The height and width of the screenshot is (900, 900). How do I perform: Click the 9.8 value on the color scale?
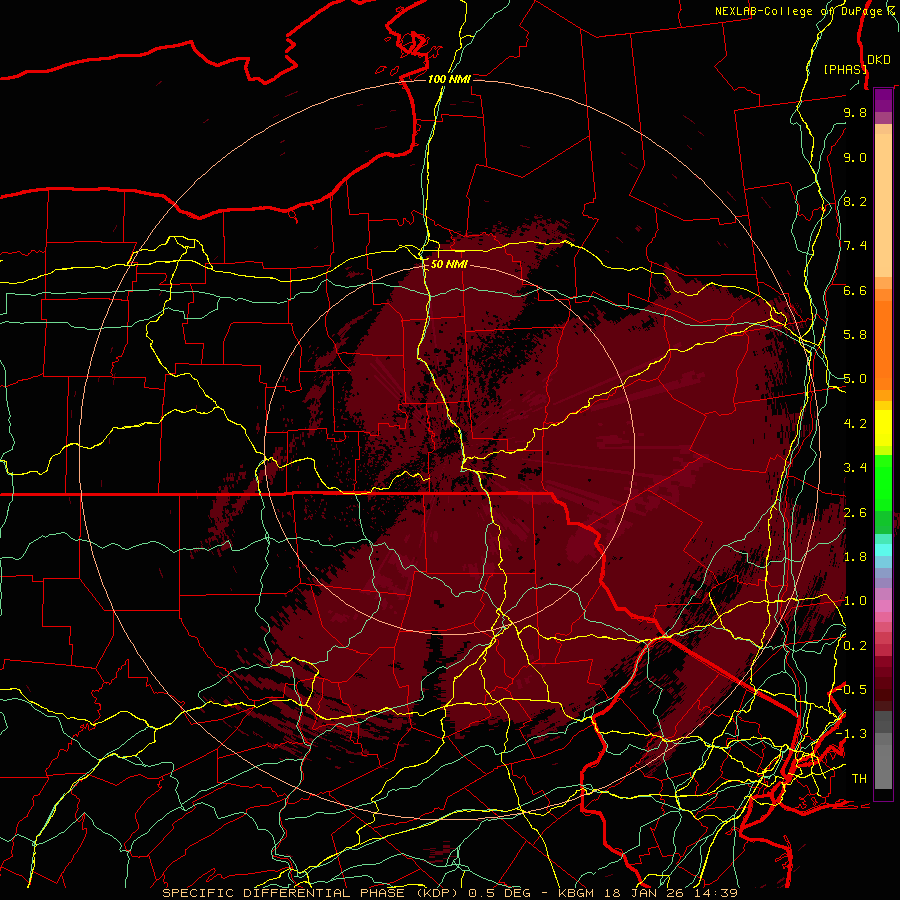(x=855, y=112)
